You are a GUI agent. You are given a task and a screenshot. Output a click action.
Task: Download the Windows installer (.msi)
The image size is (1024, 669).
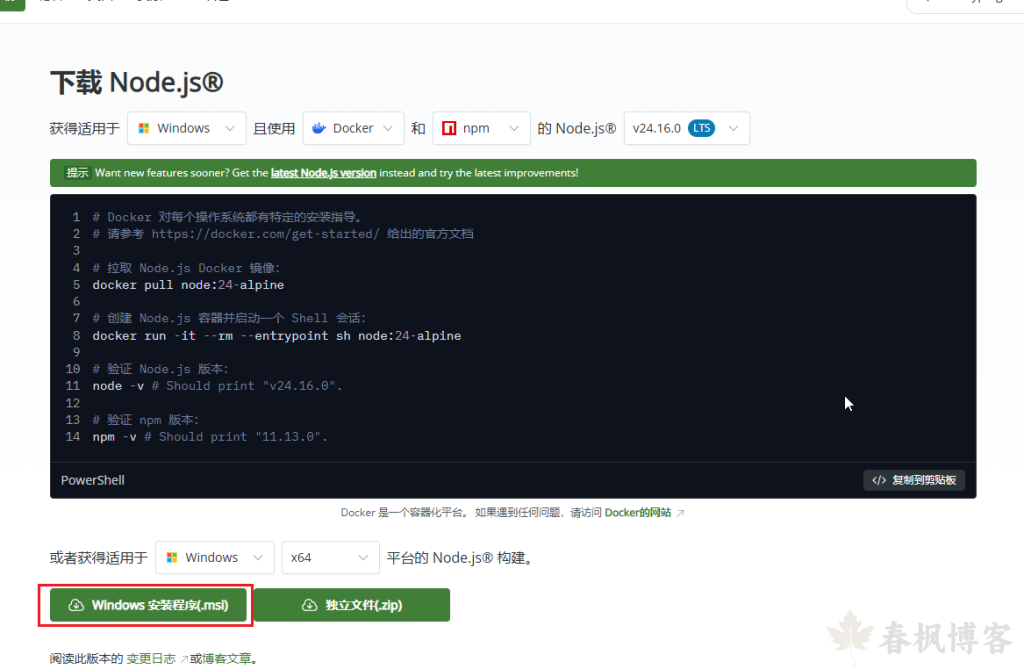148,605
